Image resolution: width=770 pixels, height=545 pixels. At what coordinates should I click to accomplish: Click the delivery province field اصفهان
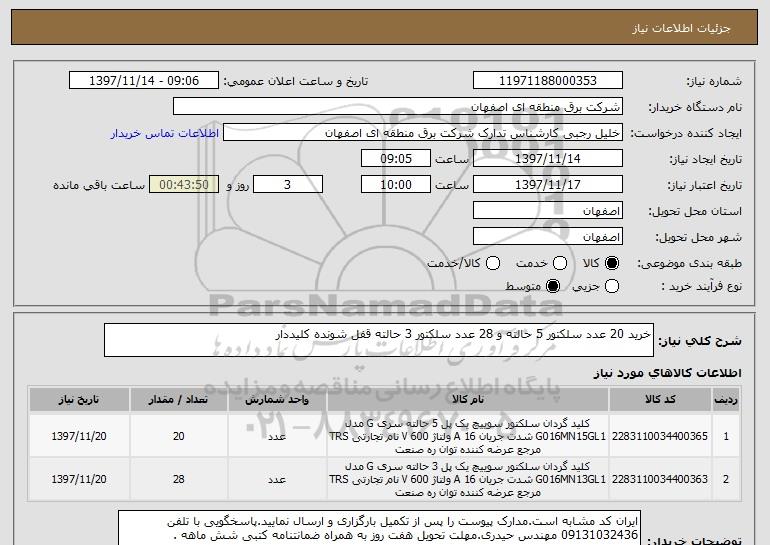click(x=548, y=211)
